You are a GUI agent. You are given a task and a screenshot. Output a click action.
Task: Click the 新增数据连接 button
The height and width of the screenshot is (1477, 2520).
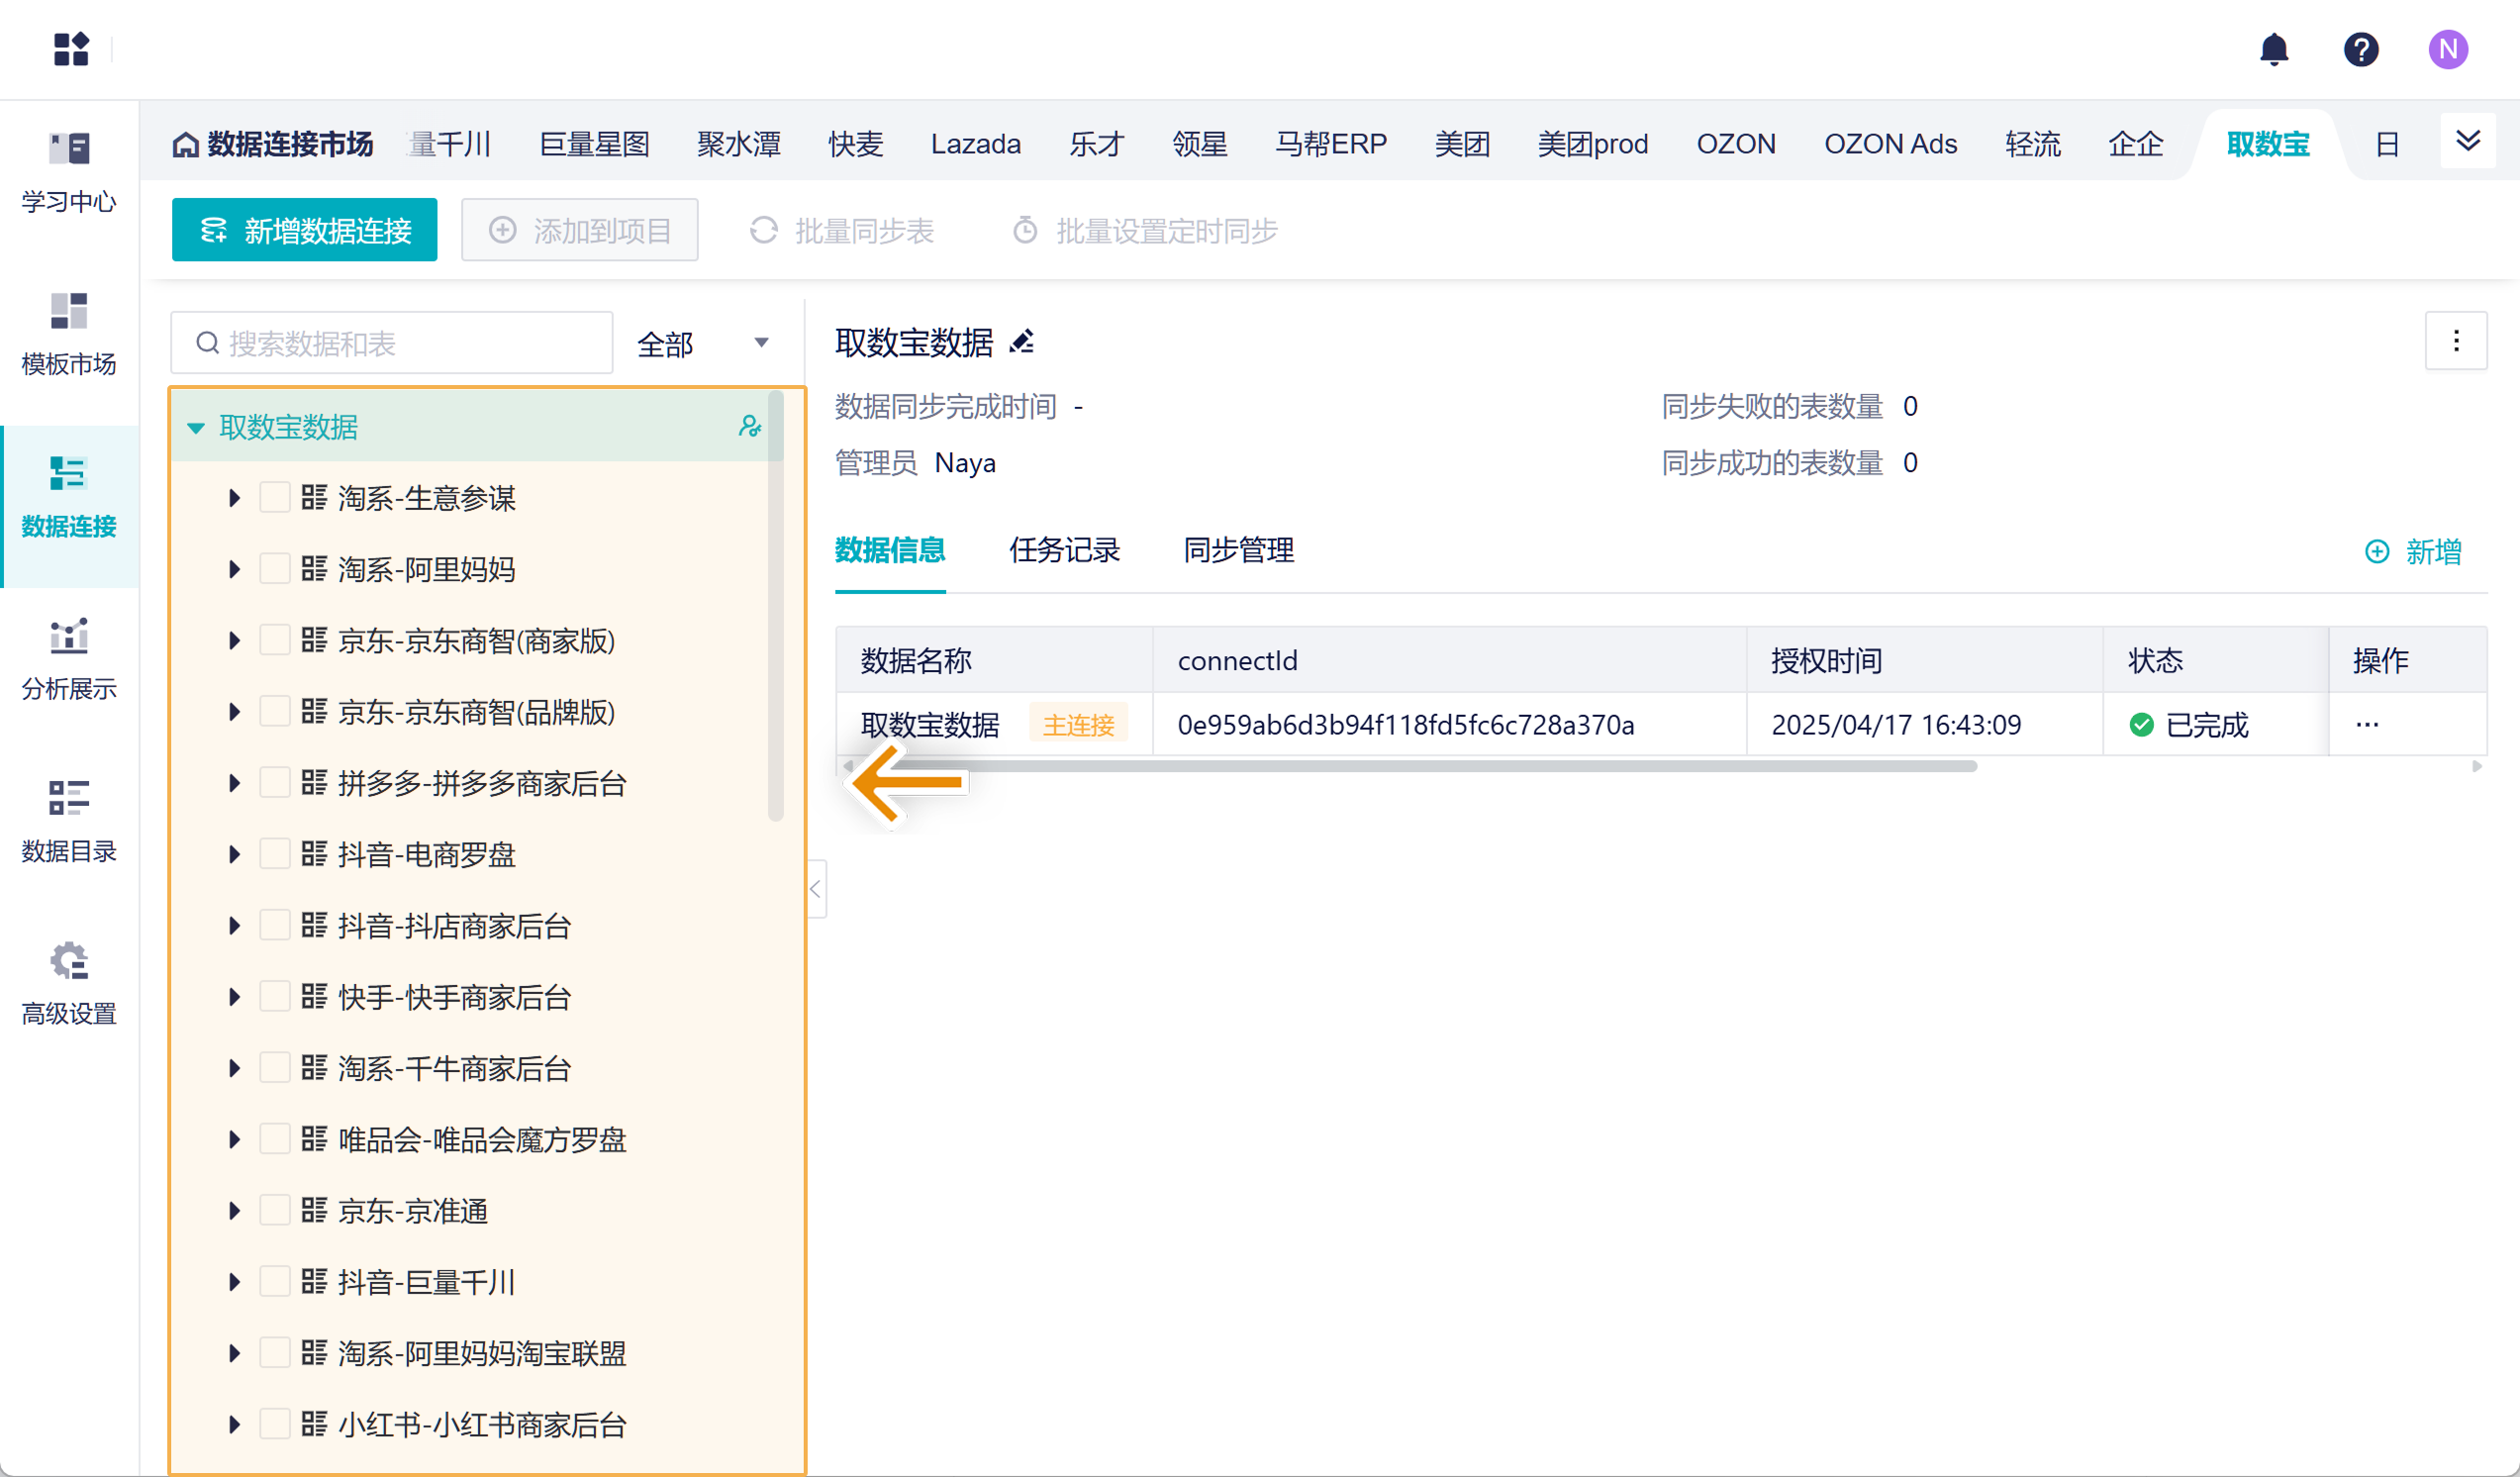pos(304,231)
